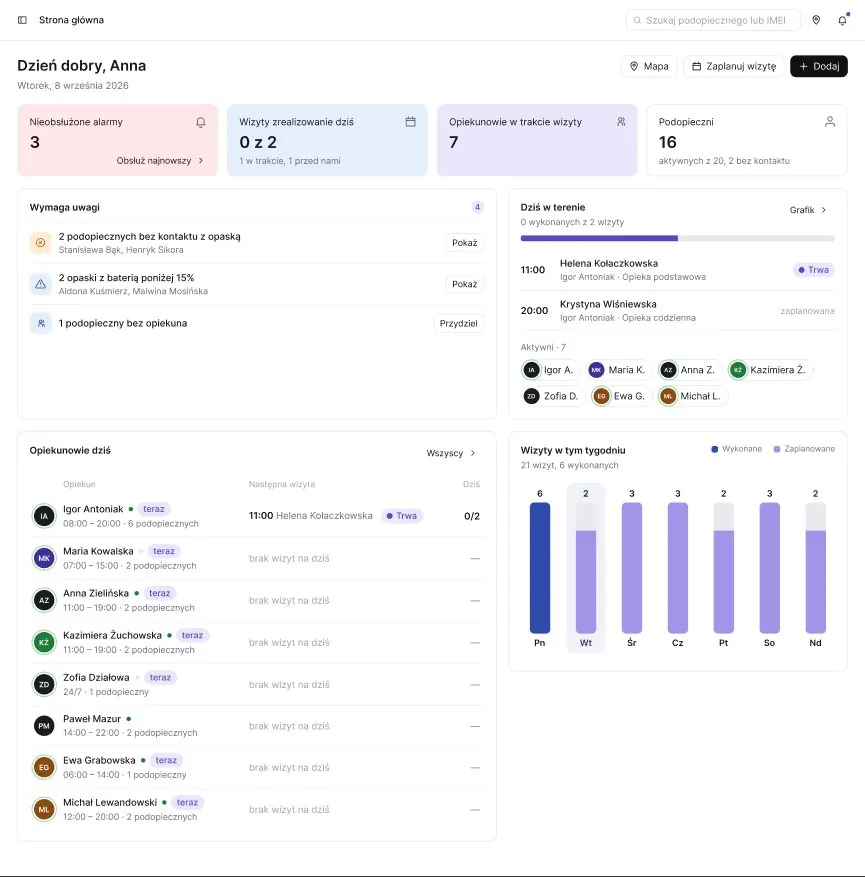The image size is (865, 877).
Task: Select Zofia D. avatar chip in Aktywni
Action: point(552,396)
